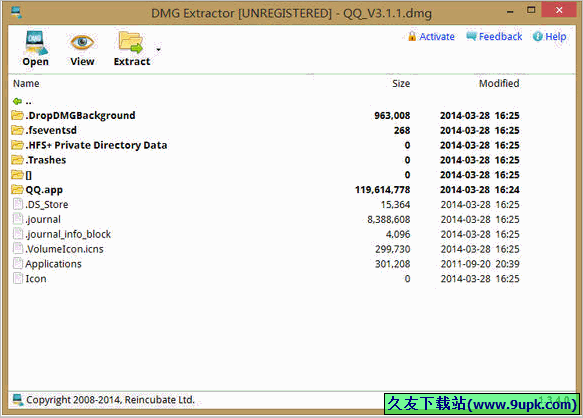
Task: Select the Applications file icon
Action: point(17,263)
